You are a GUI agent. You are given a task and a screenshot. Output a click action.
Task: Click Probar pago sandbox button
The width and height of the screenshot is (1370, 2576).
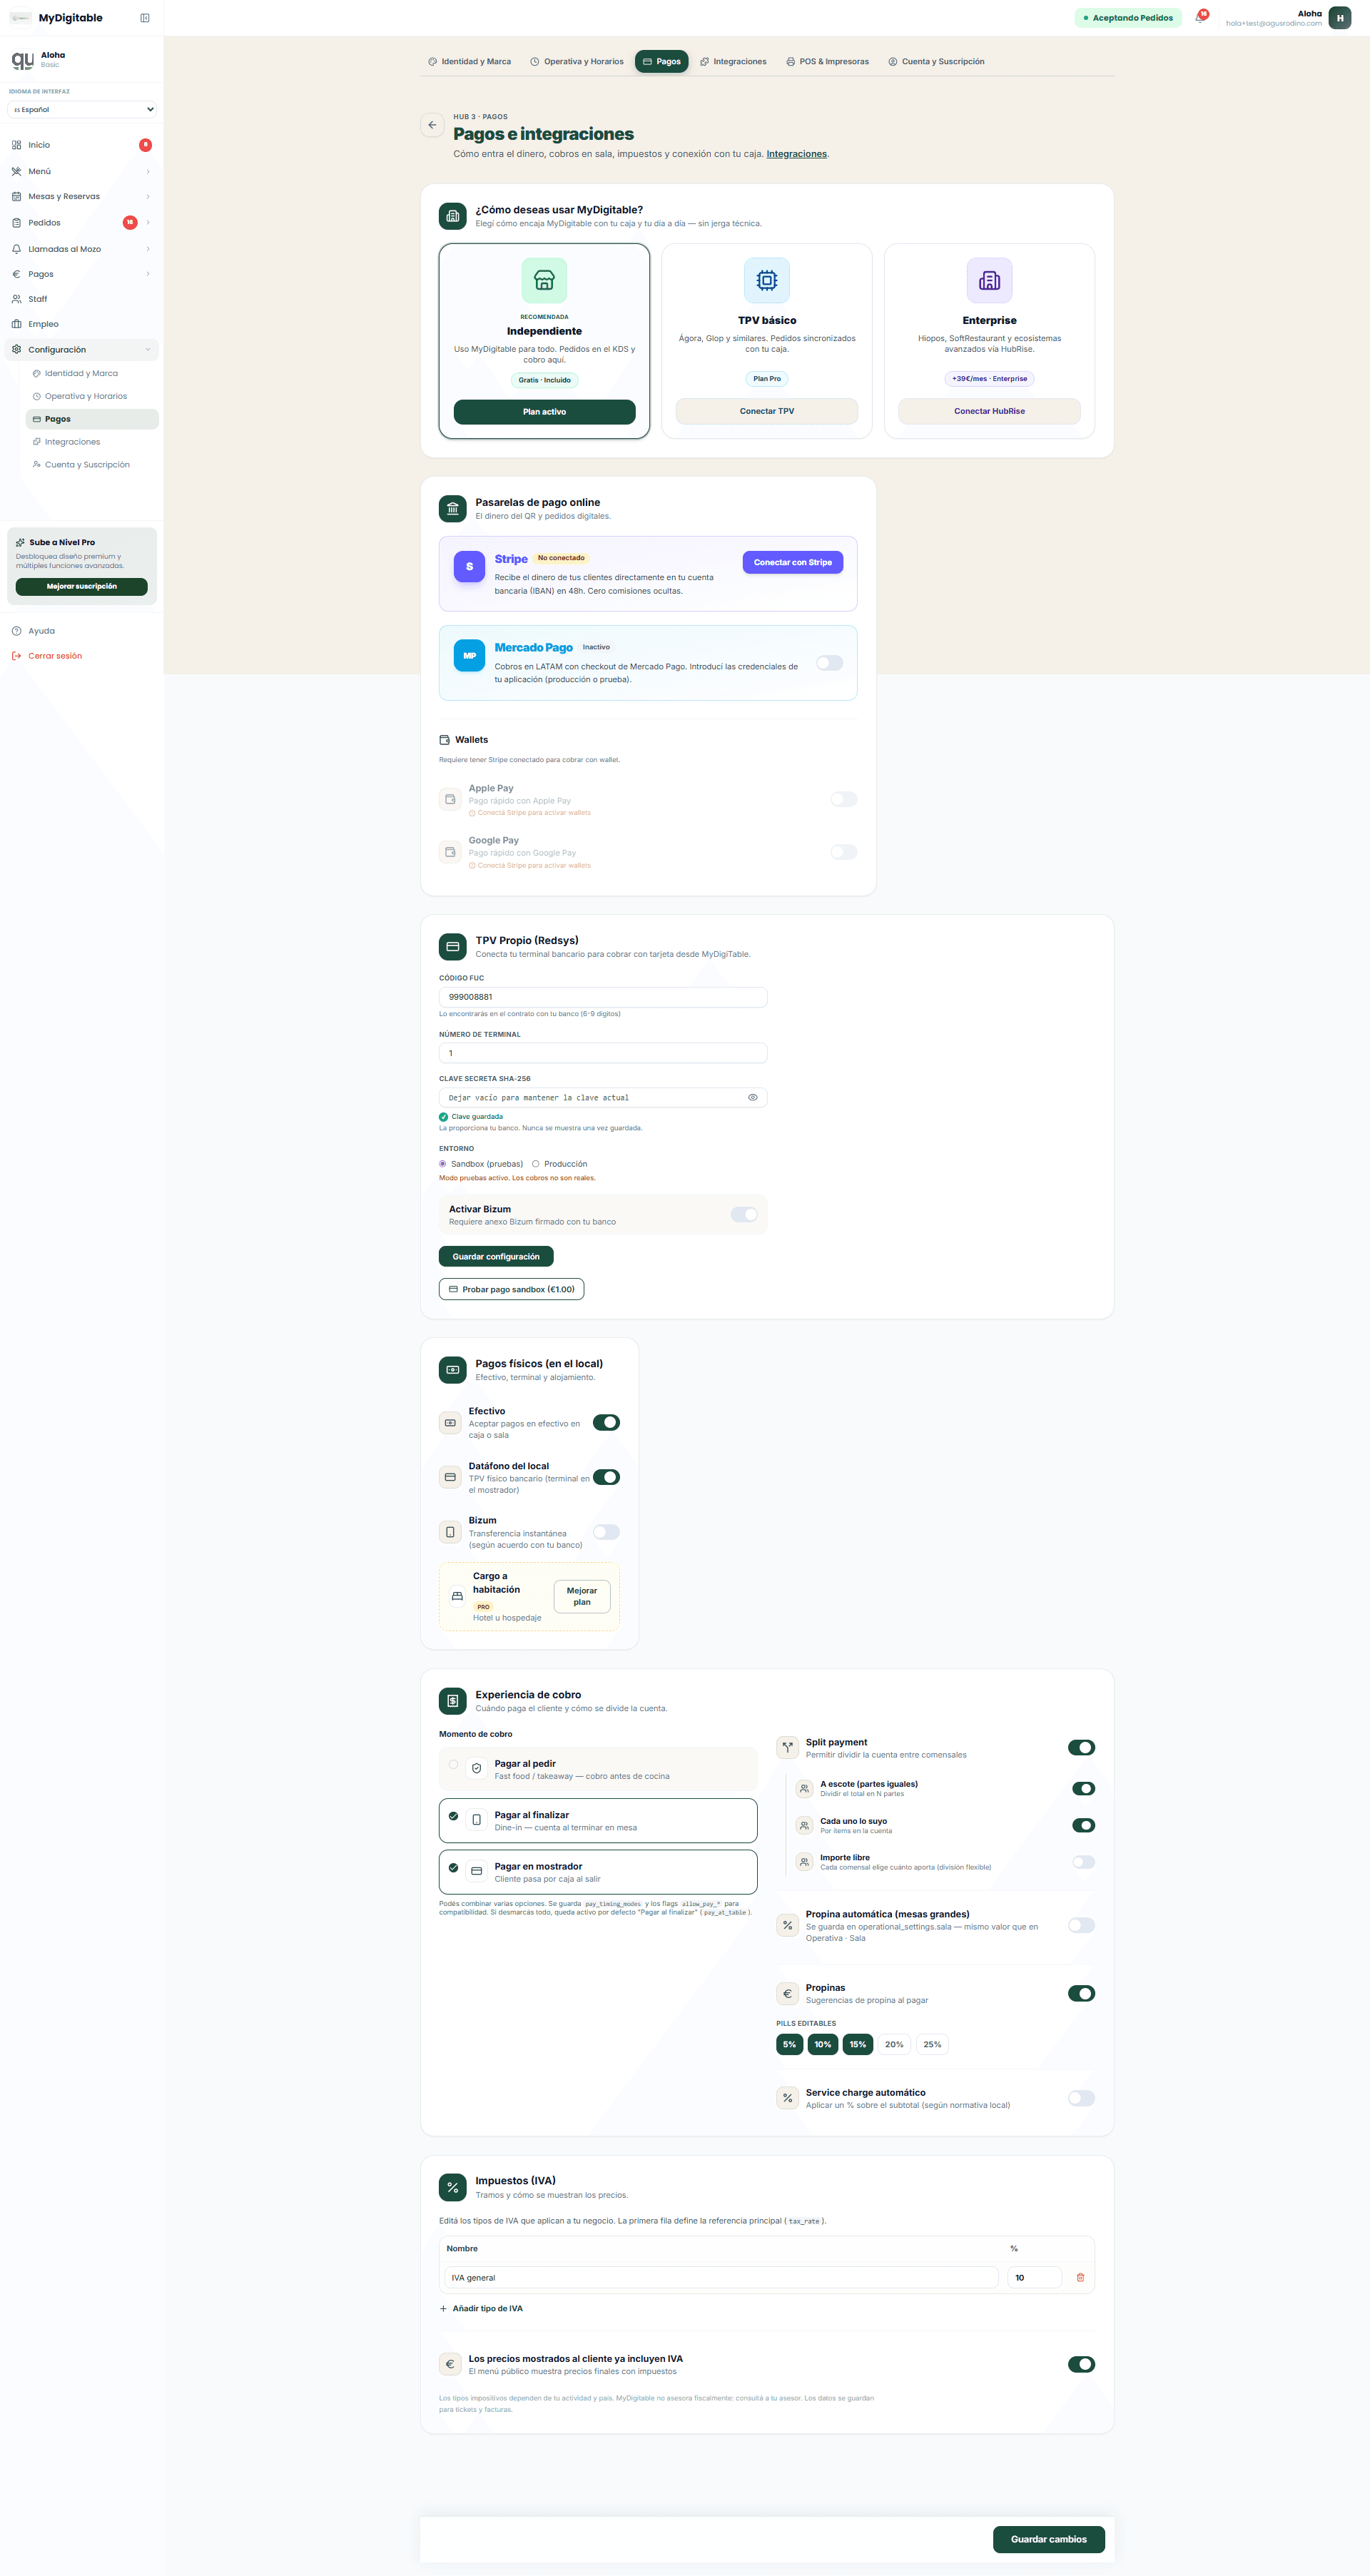coord(511,1289)
